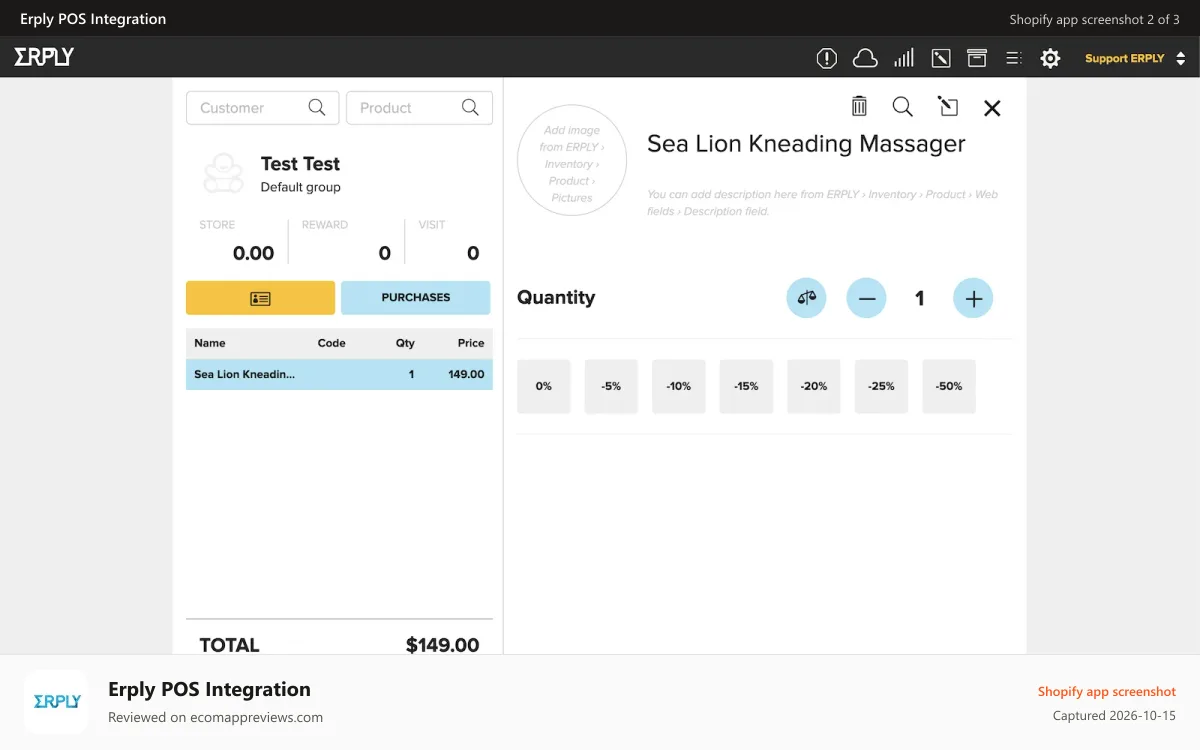Screen dimensions: 1200x750
Task: Open the PURCHASES button
Action: pos(416,298)
